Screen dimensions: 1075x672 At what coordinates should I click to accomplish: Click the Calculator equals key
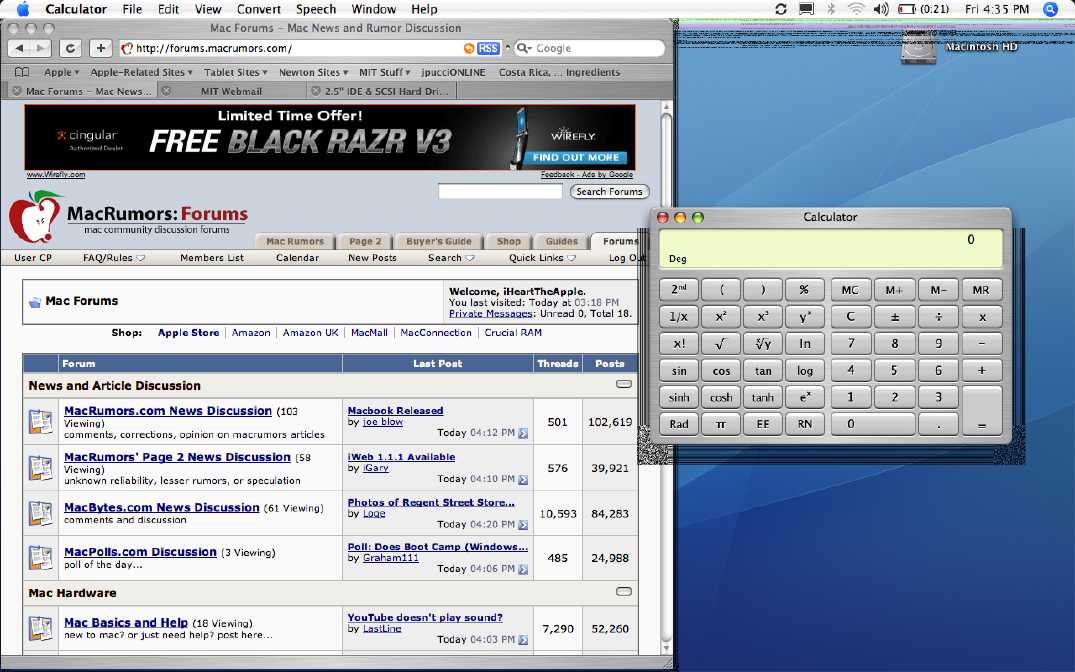[982, 410]
